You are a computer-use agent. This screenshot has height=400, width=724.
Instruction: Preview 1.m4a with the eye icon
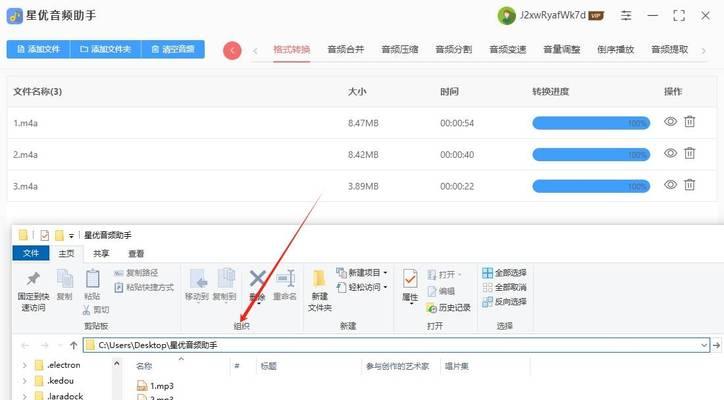(670, 121)
